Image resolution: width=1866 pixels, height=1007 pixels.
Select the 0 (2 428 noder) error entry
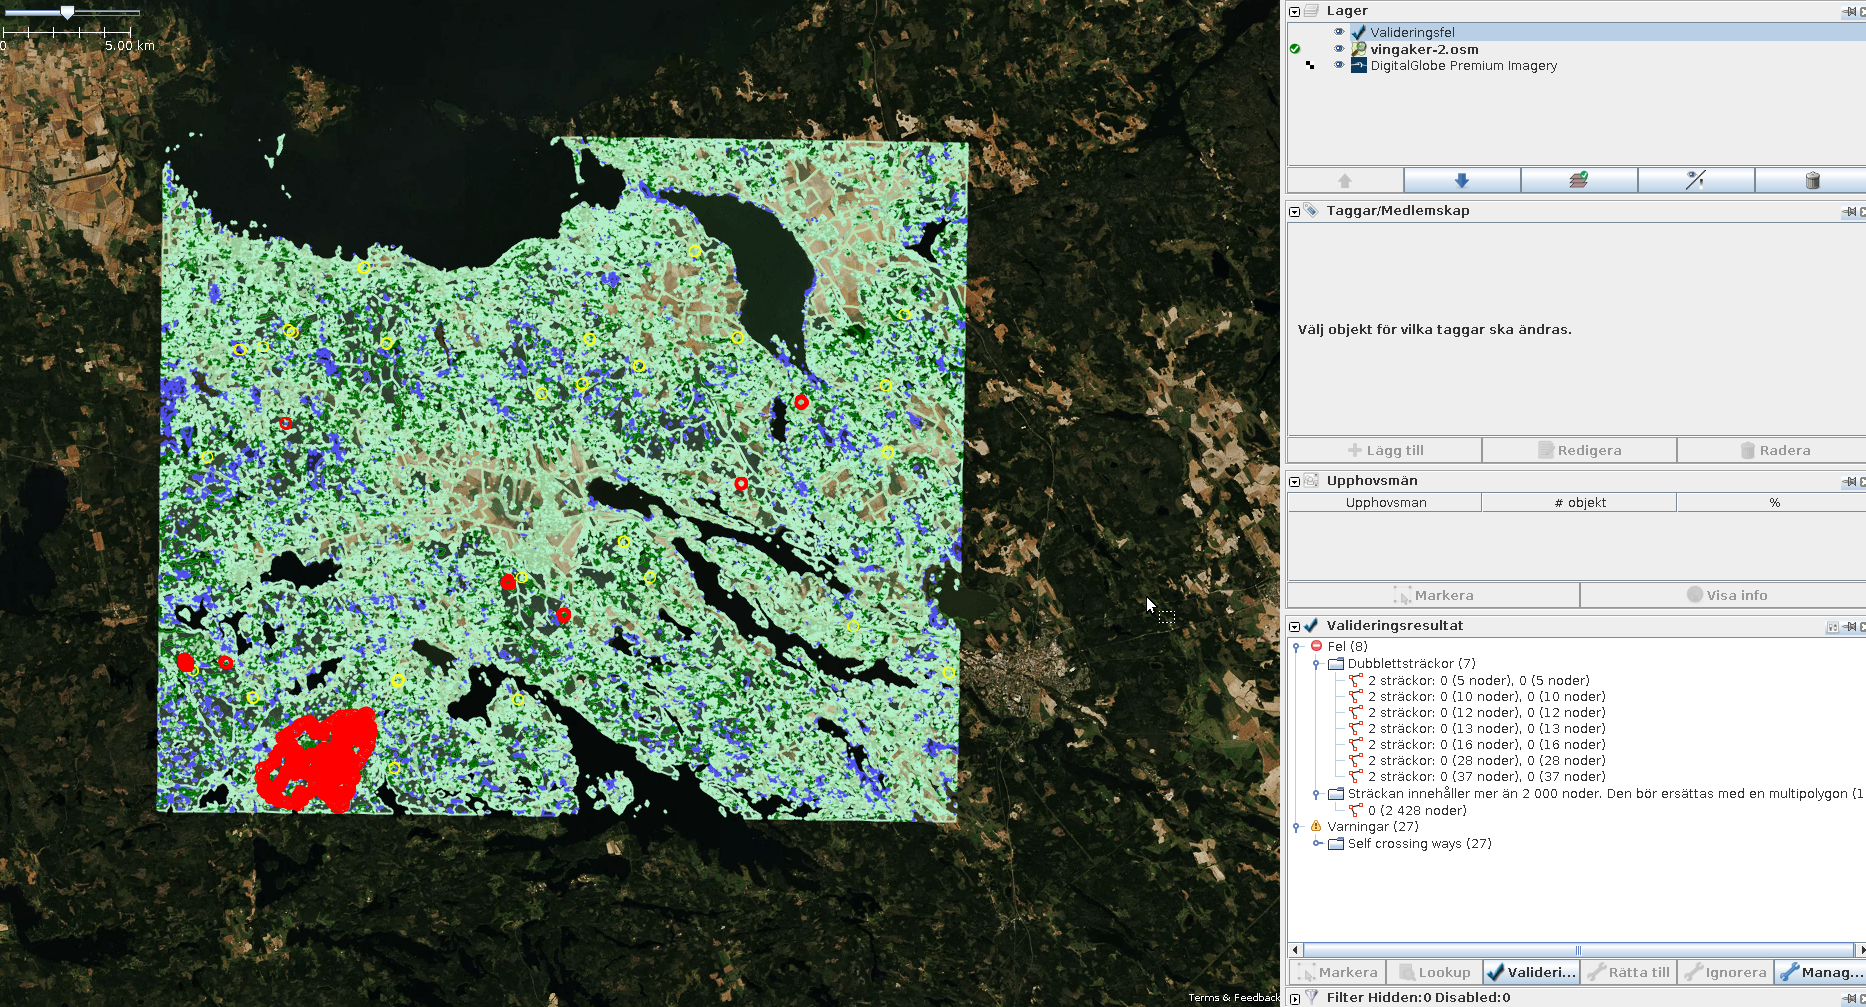tap(1416, 811)
